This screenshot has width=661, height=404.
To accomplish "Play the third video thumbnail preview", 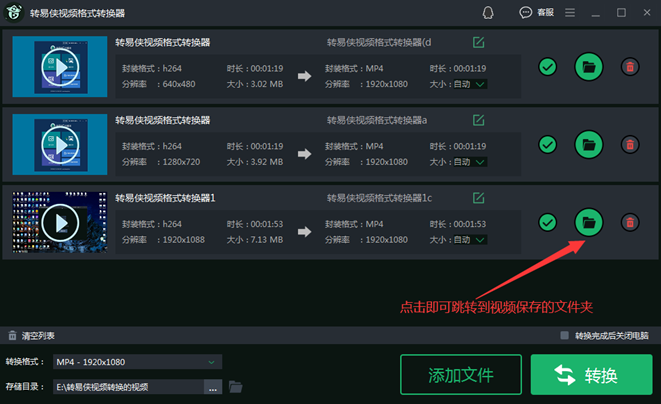I will click(x=59, y=221).
